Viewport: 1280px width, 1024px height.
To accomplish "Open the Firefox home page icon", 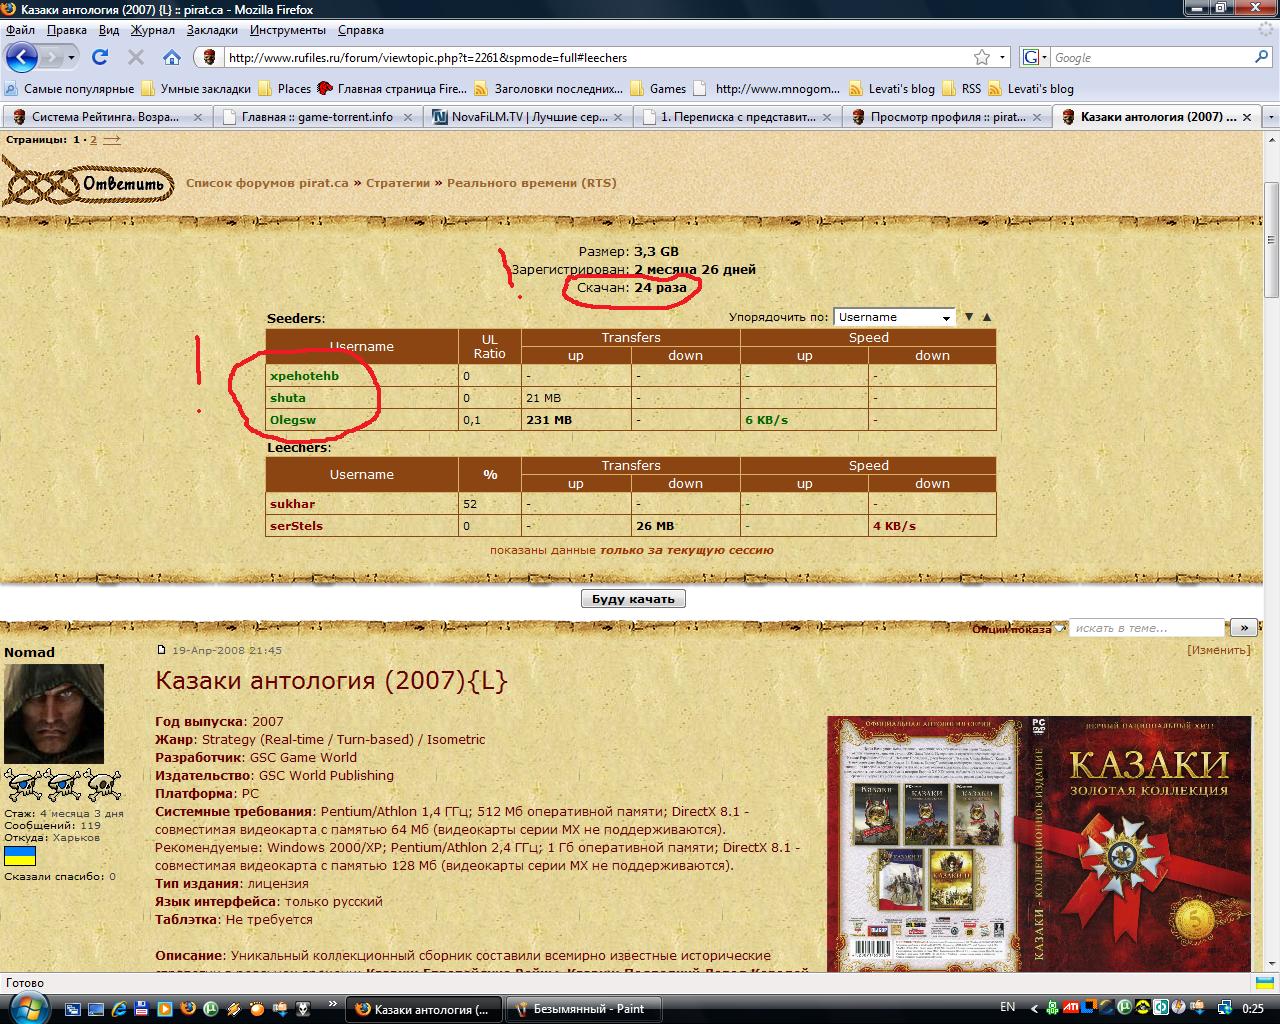I will pyautogui.click(x=172, y=57).
